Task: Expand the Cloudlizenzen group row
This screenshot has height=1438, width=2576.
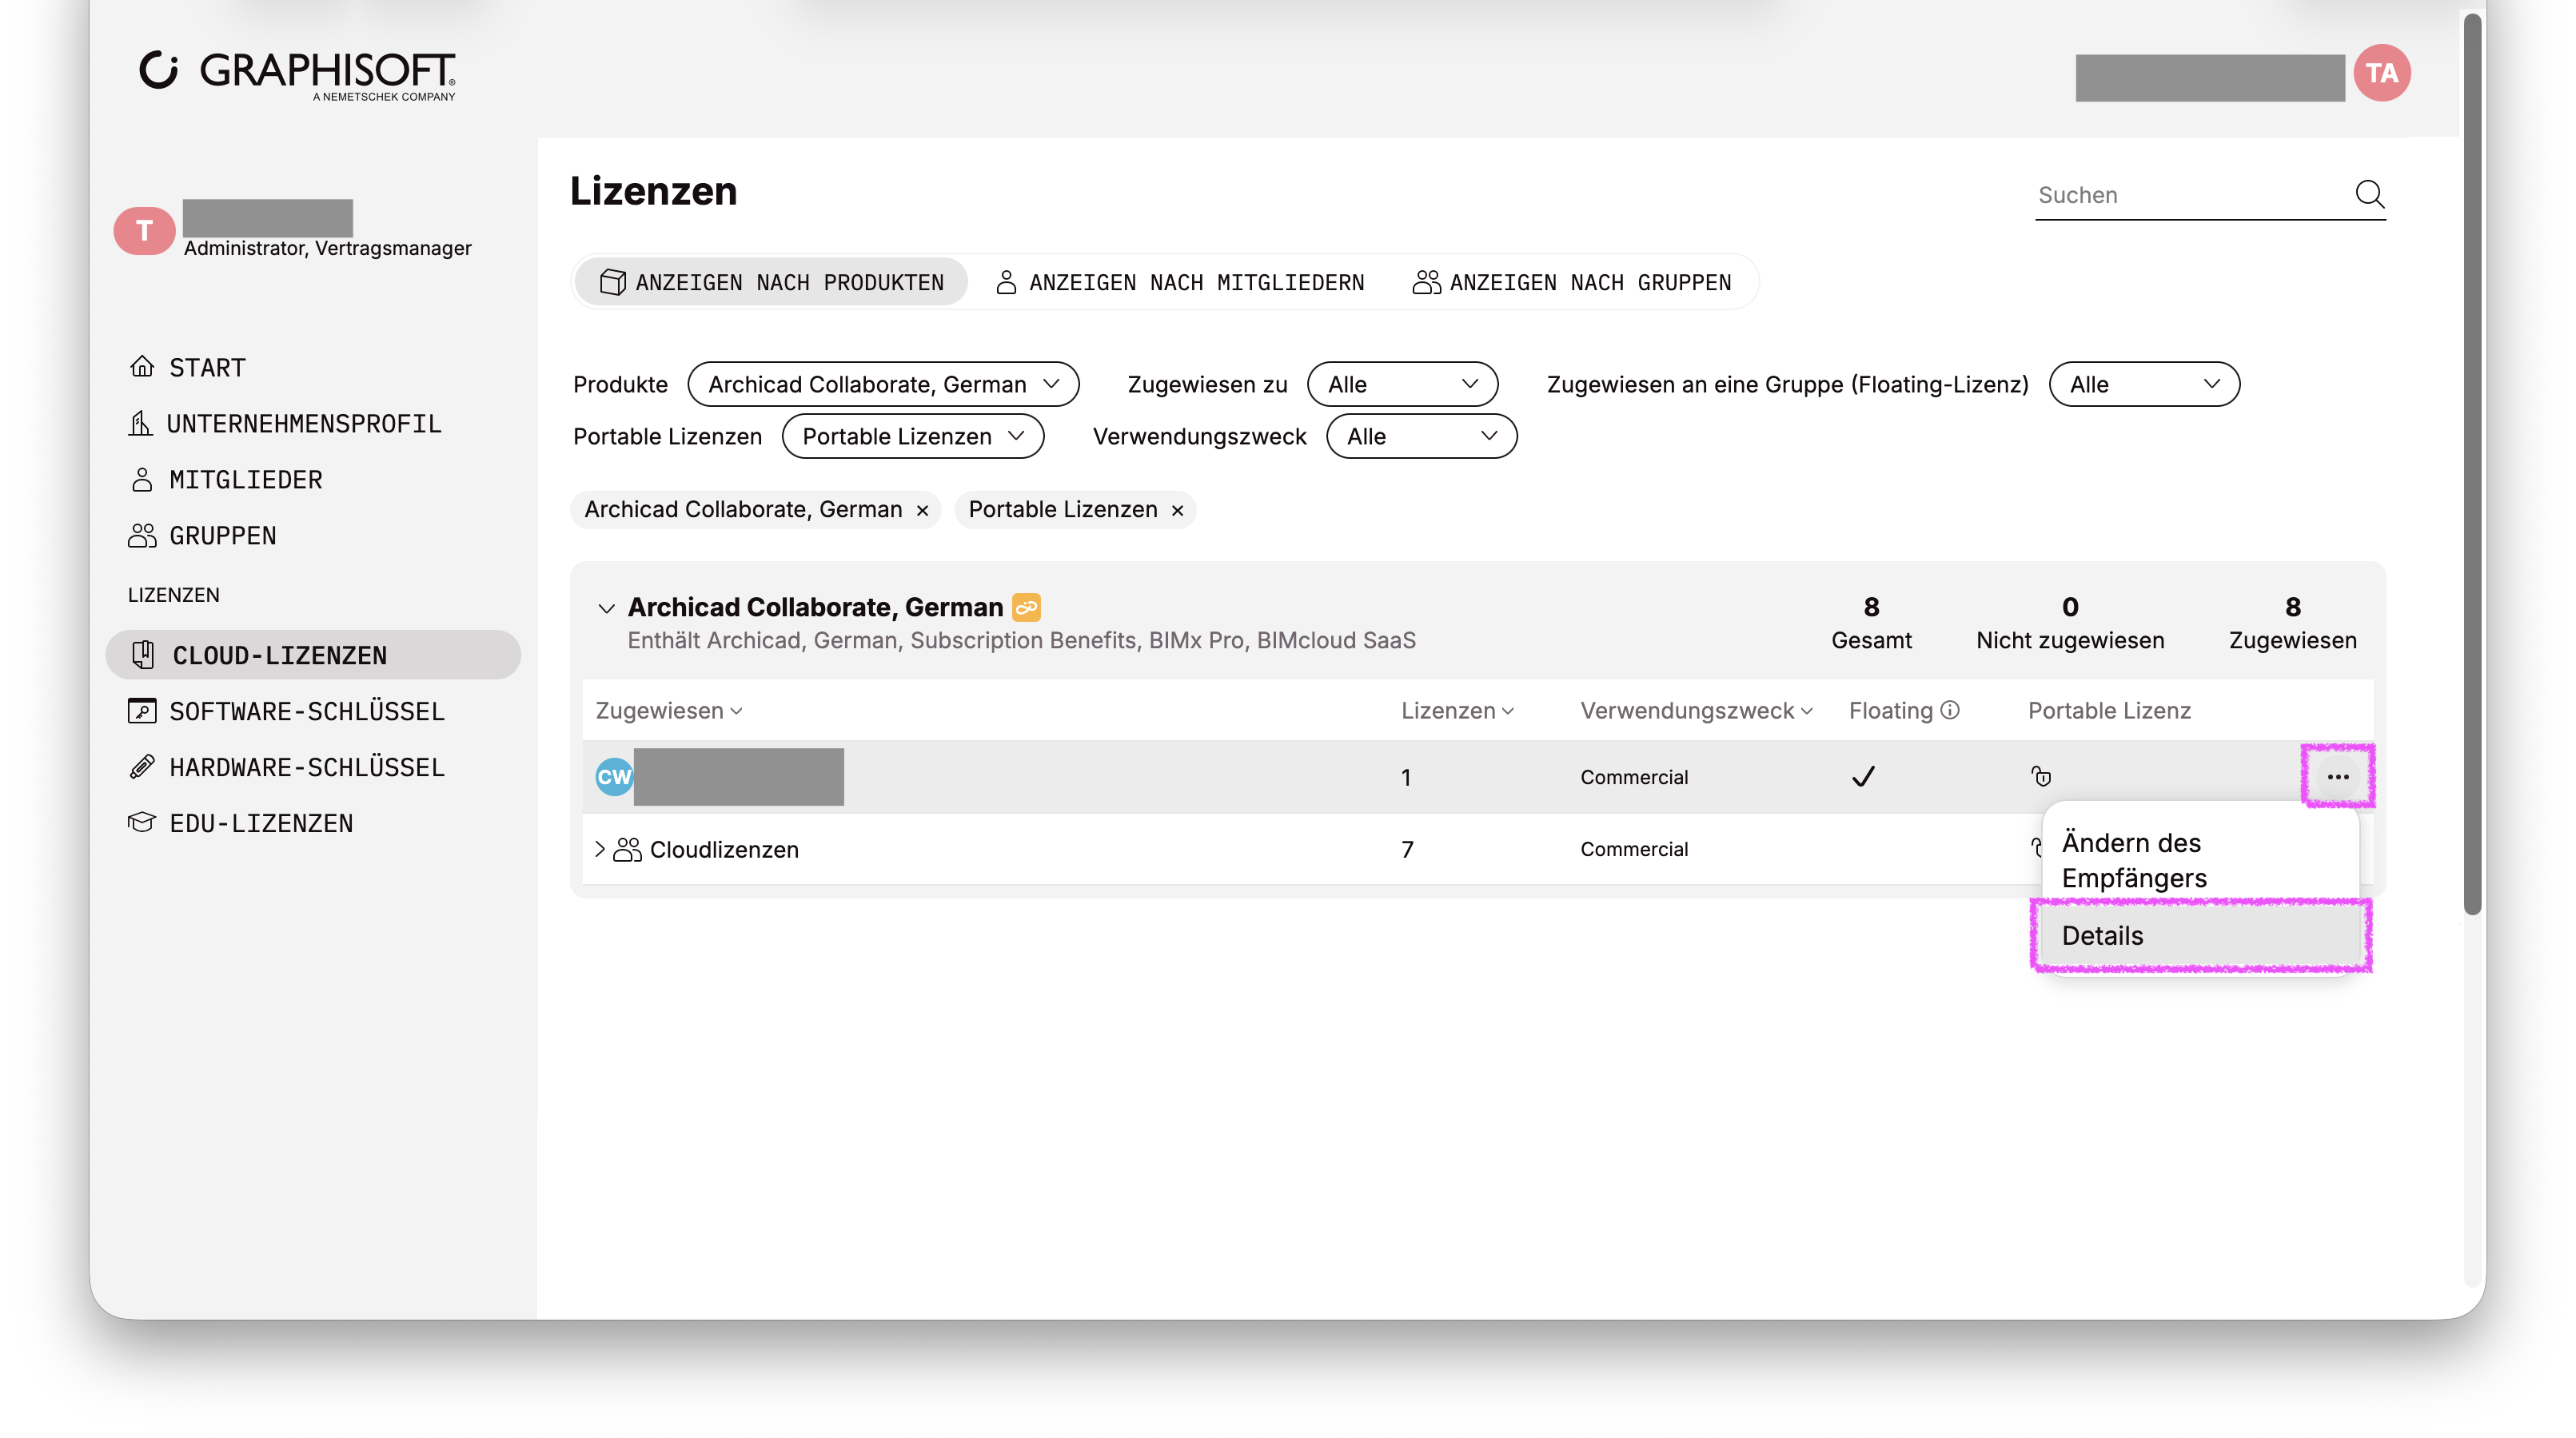Action: [600, 849]
